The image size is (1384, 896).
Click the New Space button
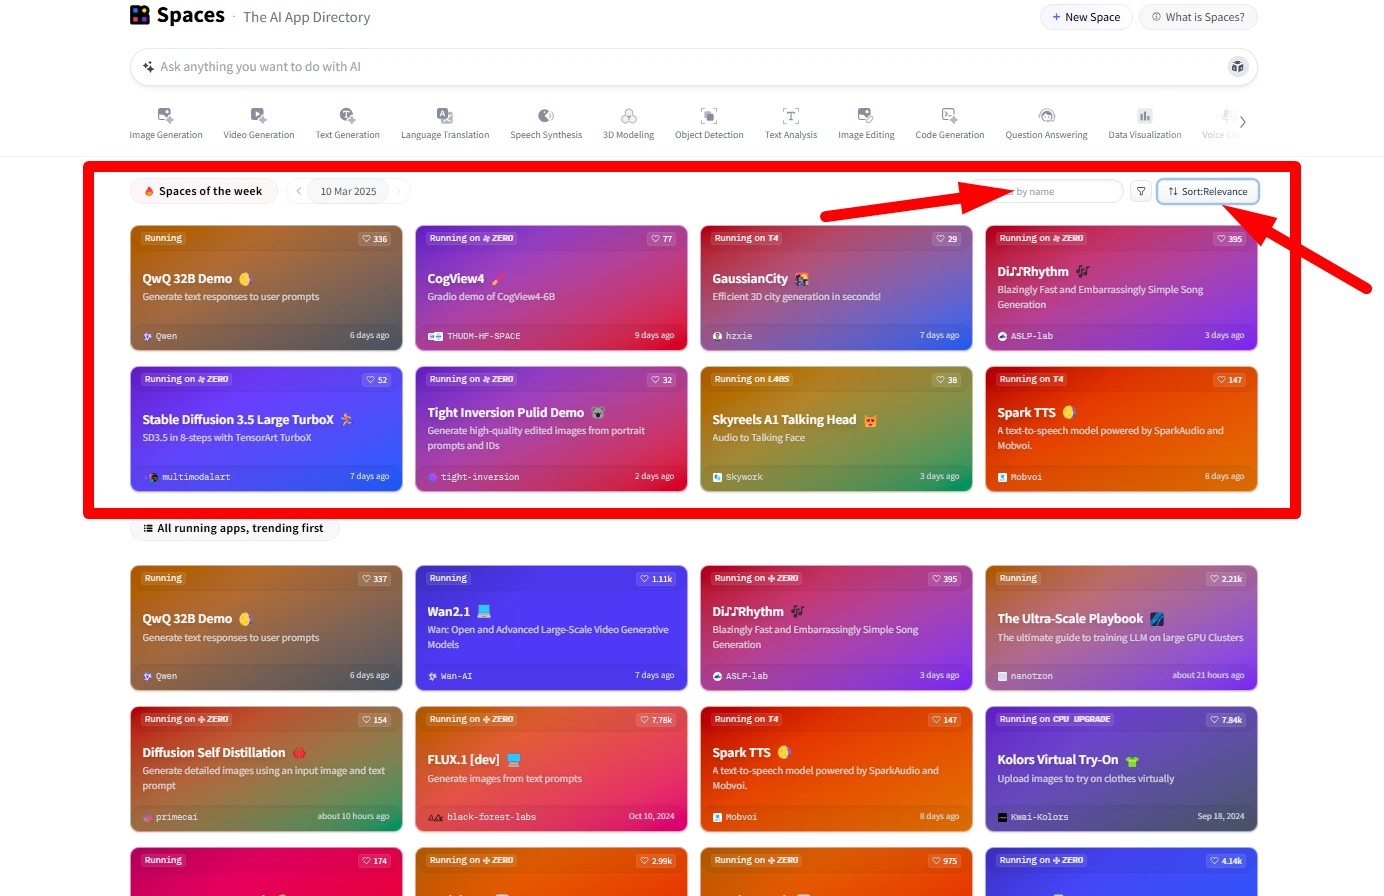(1086, 17)
